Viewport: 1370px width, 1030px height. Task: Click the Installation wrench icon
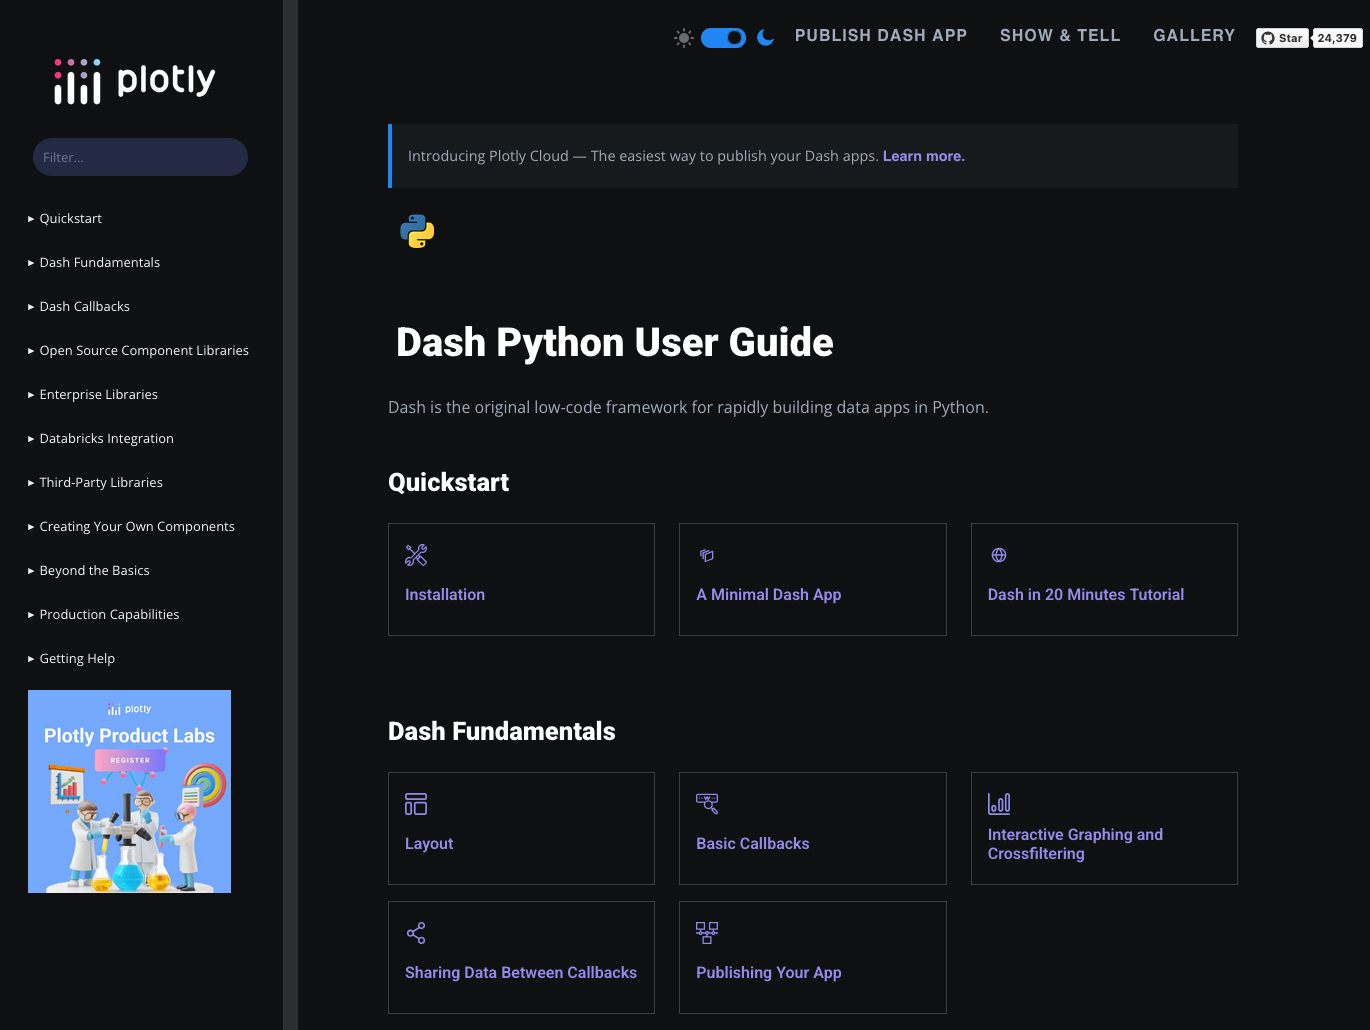(x=416, y=555)
